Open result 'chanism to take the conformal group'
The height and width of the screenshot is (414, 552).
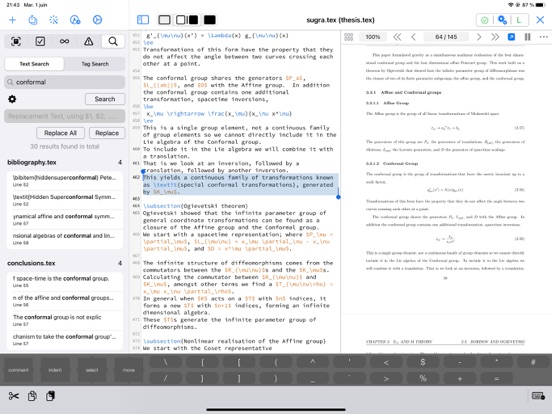[65, 340]
